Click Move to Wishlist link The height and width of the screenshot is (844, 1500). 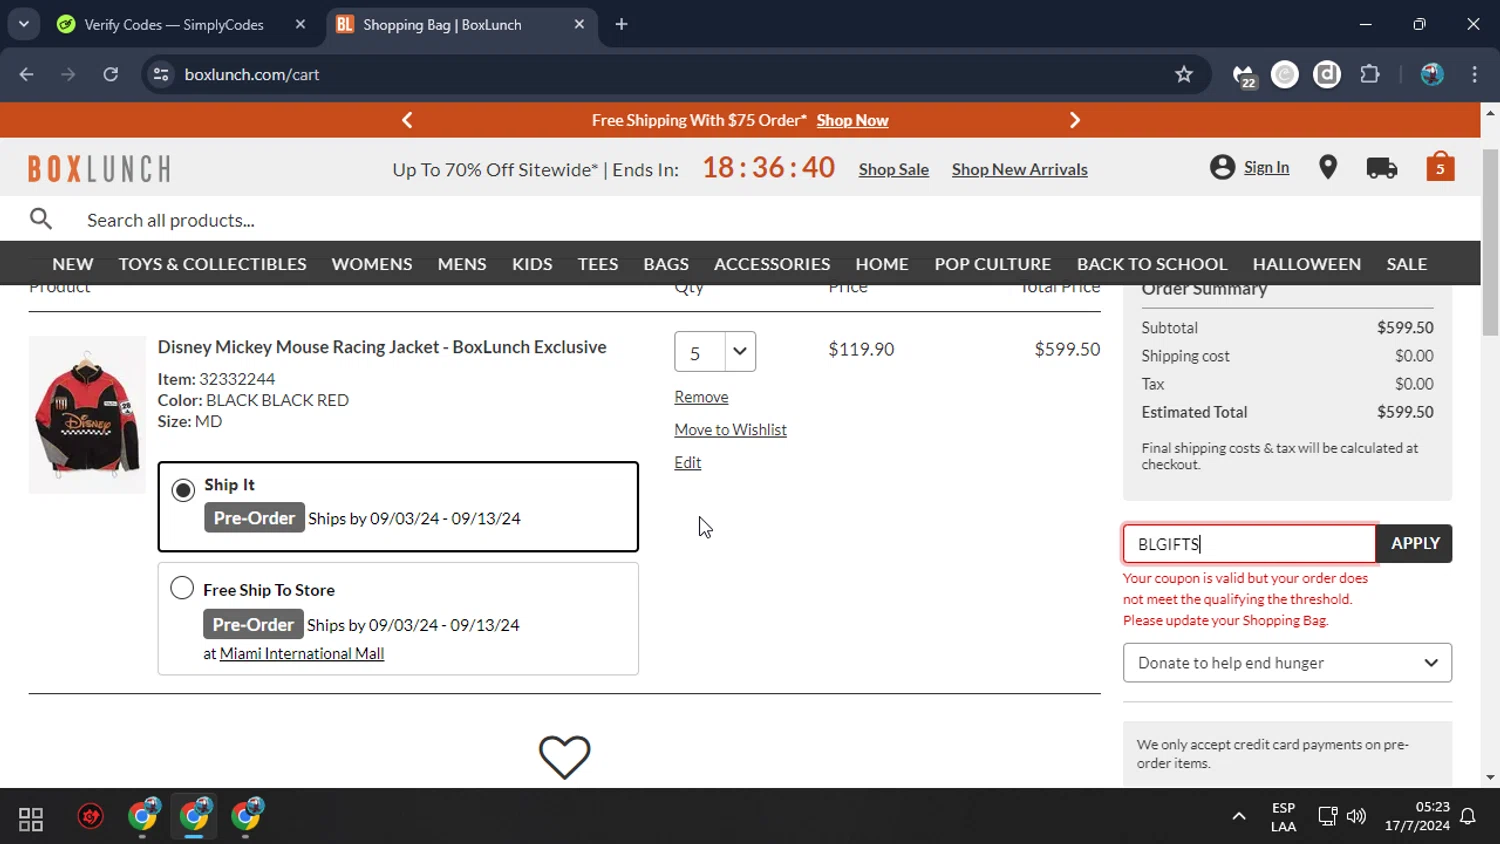tap(730, 430)
